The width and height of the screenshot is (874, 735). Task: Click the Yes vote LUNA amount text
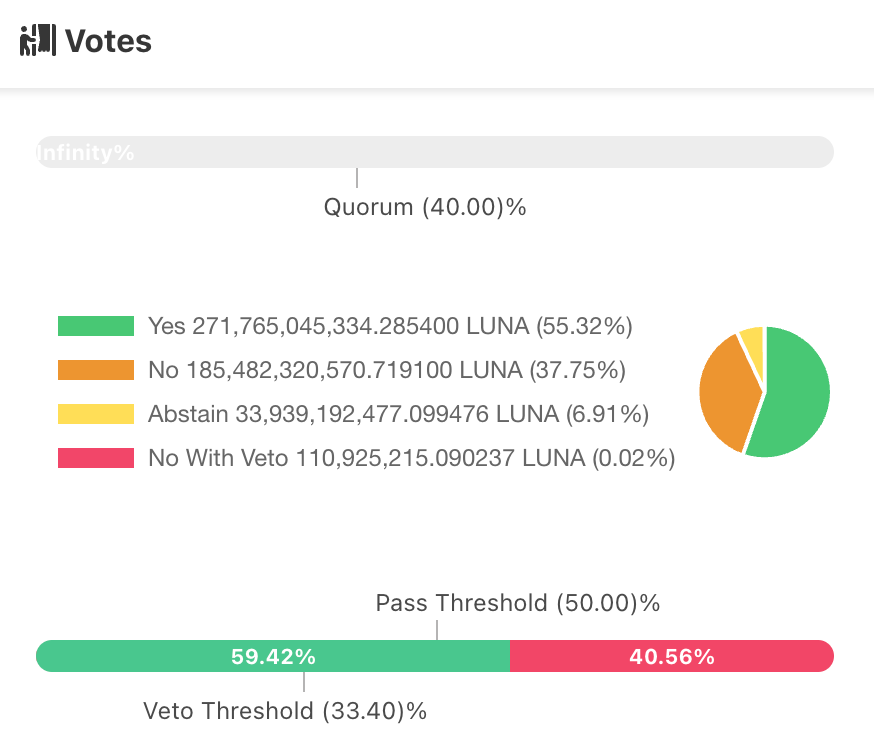tap(390, 326)
